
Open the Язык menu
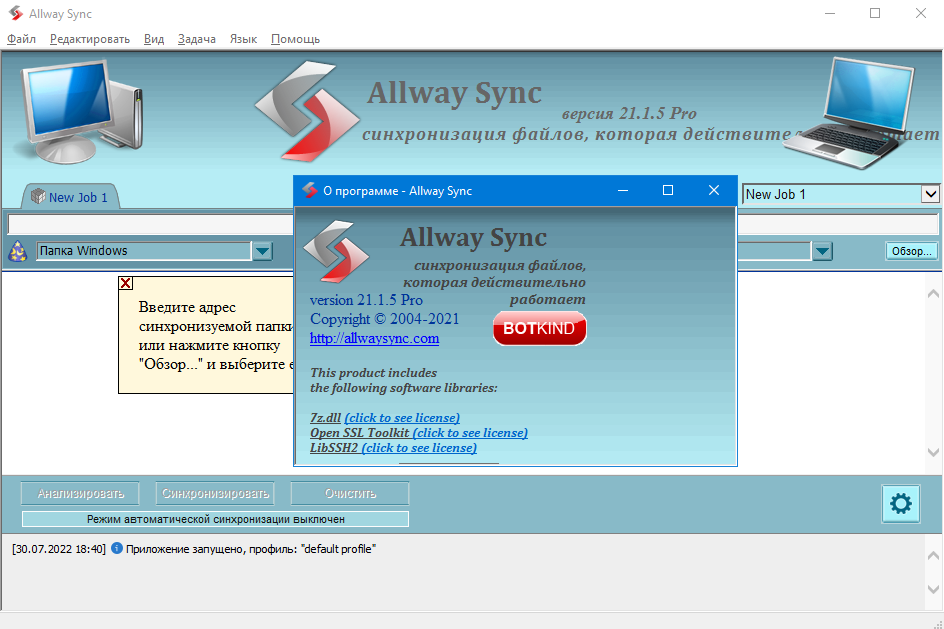click(243, 39)
